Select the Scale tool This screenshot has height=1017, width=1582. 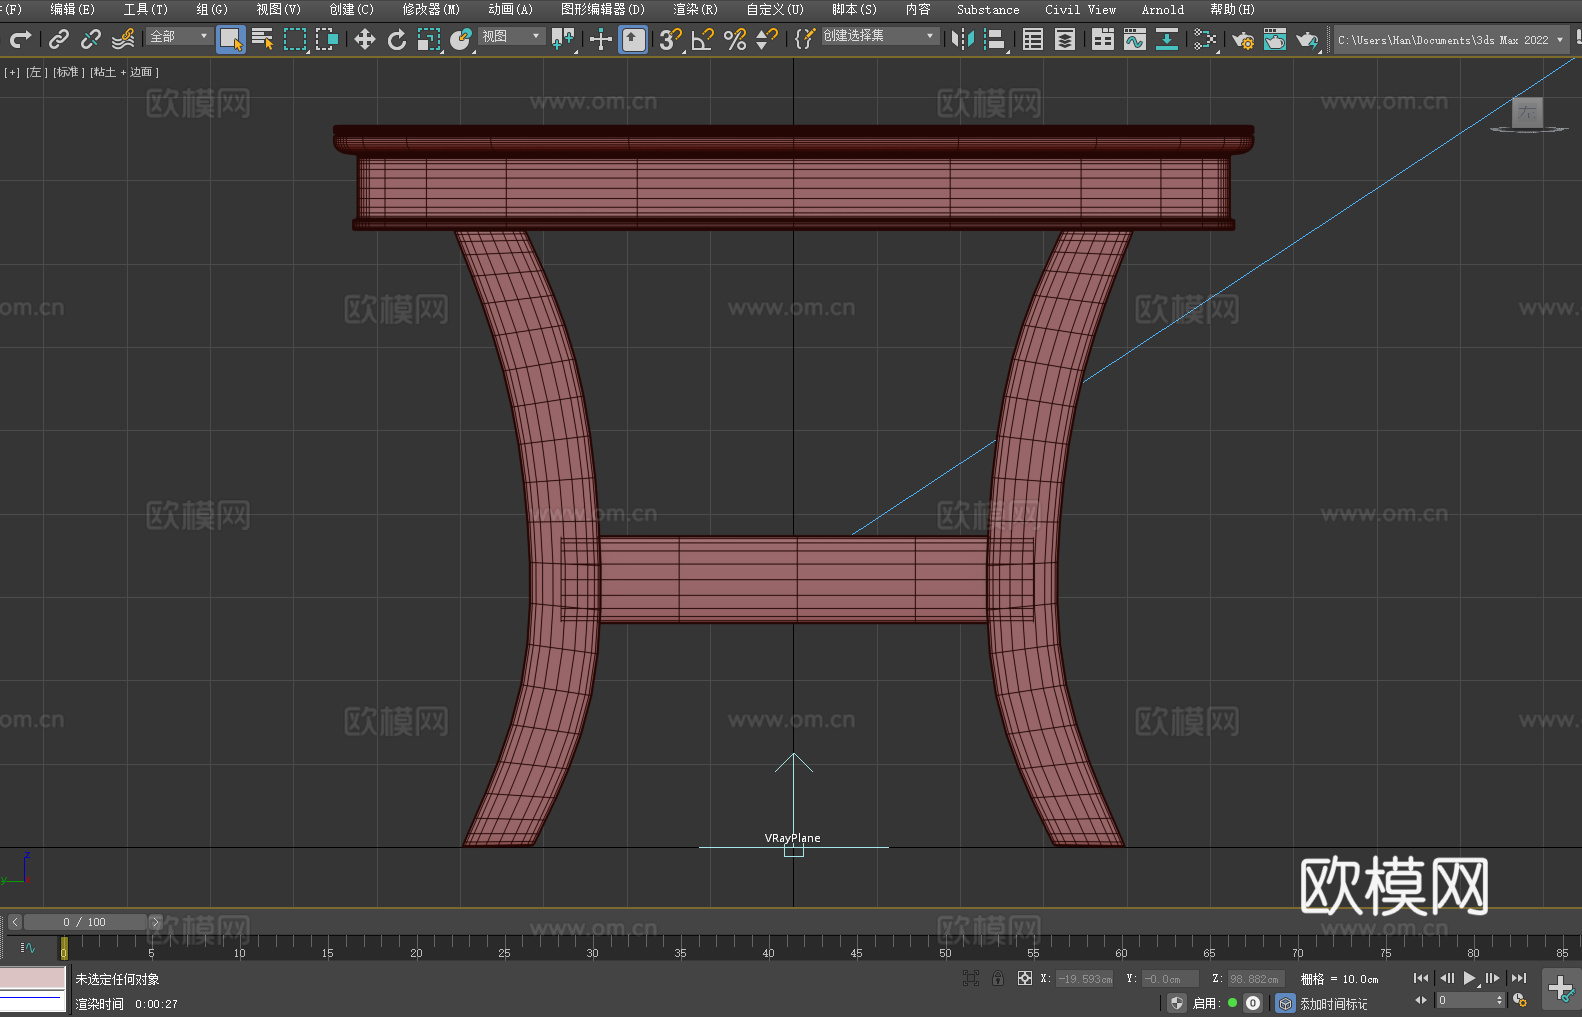tap(429, 39)
